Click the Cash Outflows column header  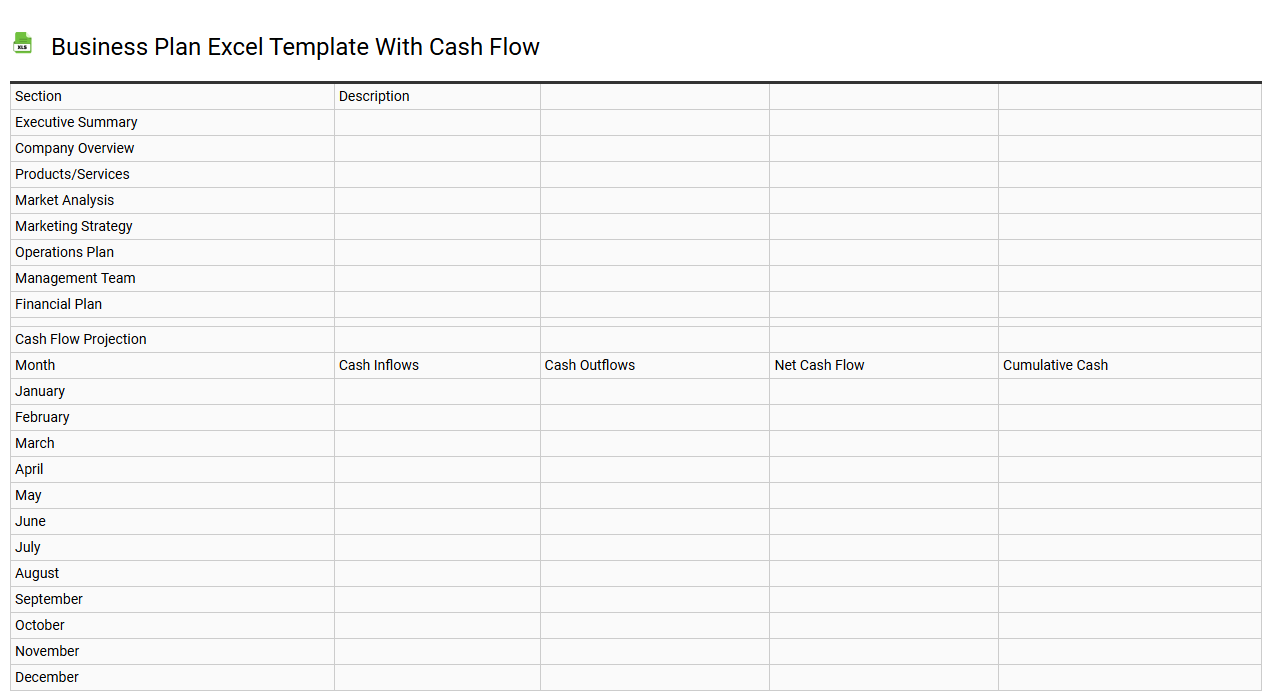coord(590,365)
